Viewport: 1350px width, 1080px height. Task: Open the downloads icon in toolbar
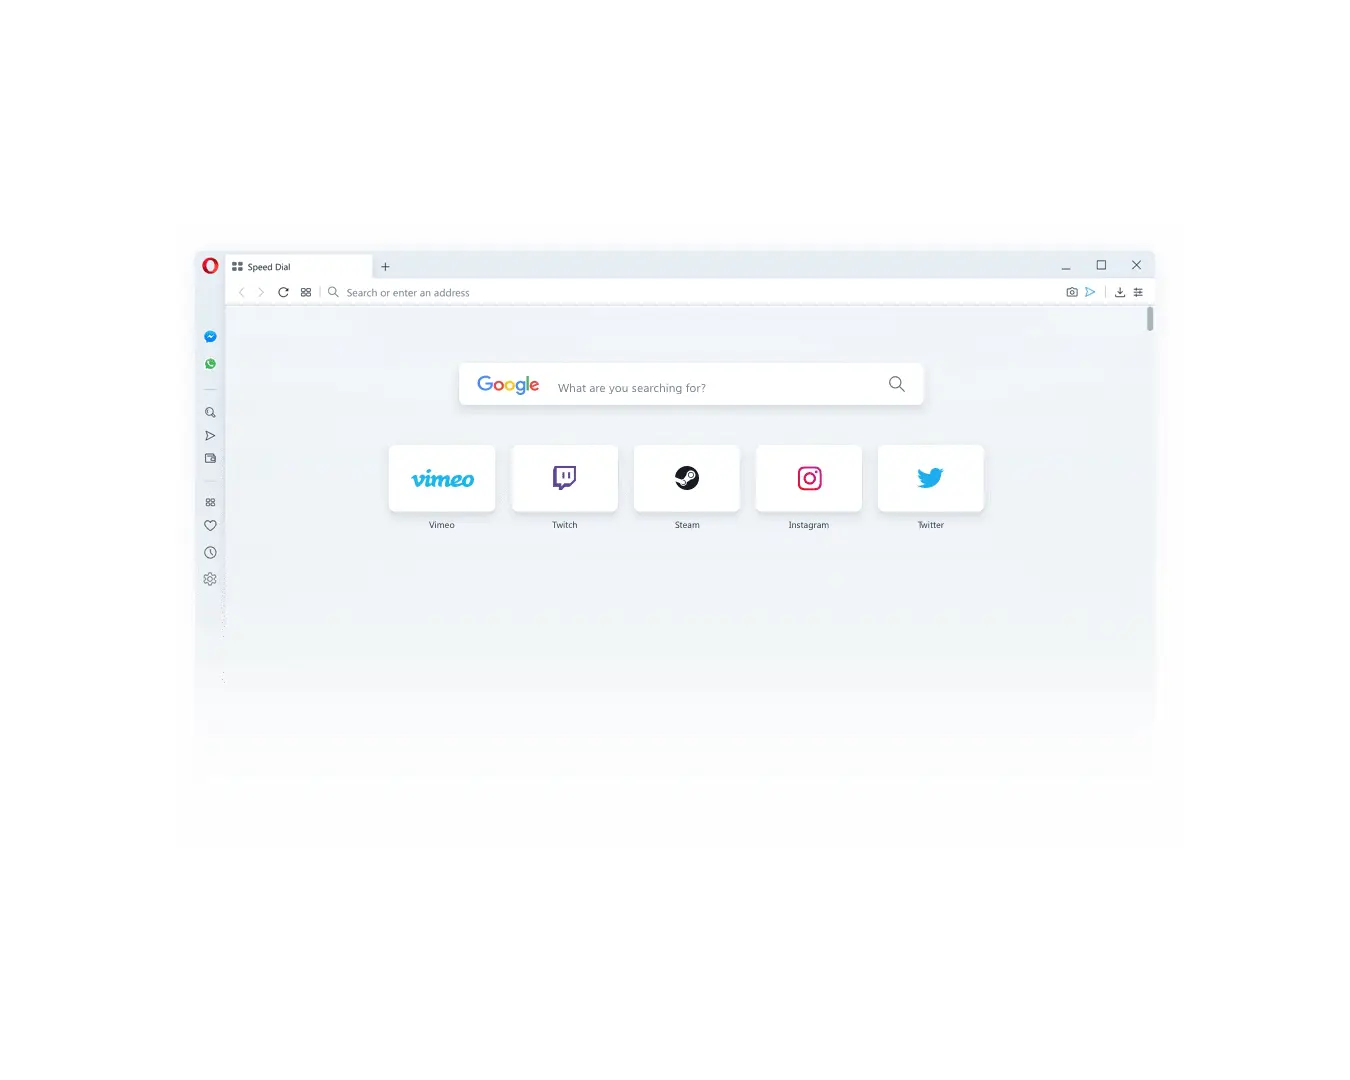(1120, 292)
